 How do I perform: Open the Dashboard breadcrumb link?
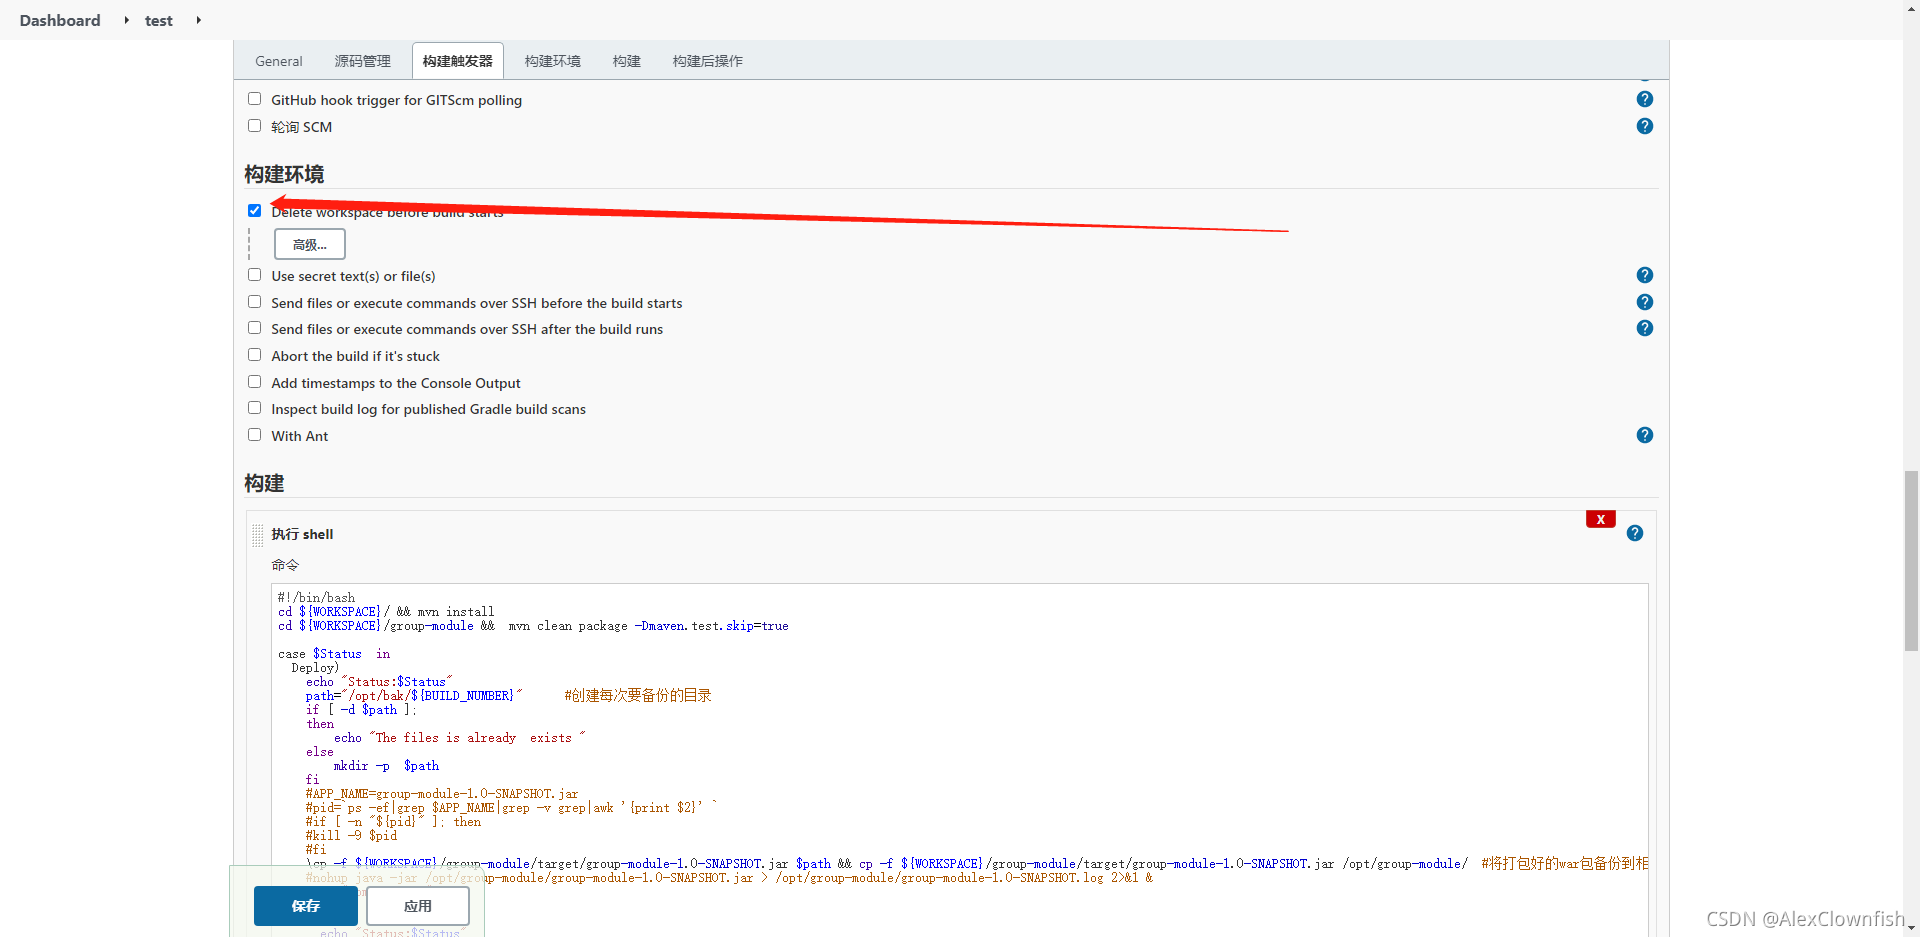60,20
